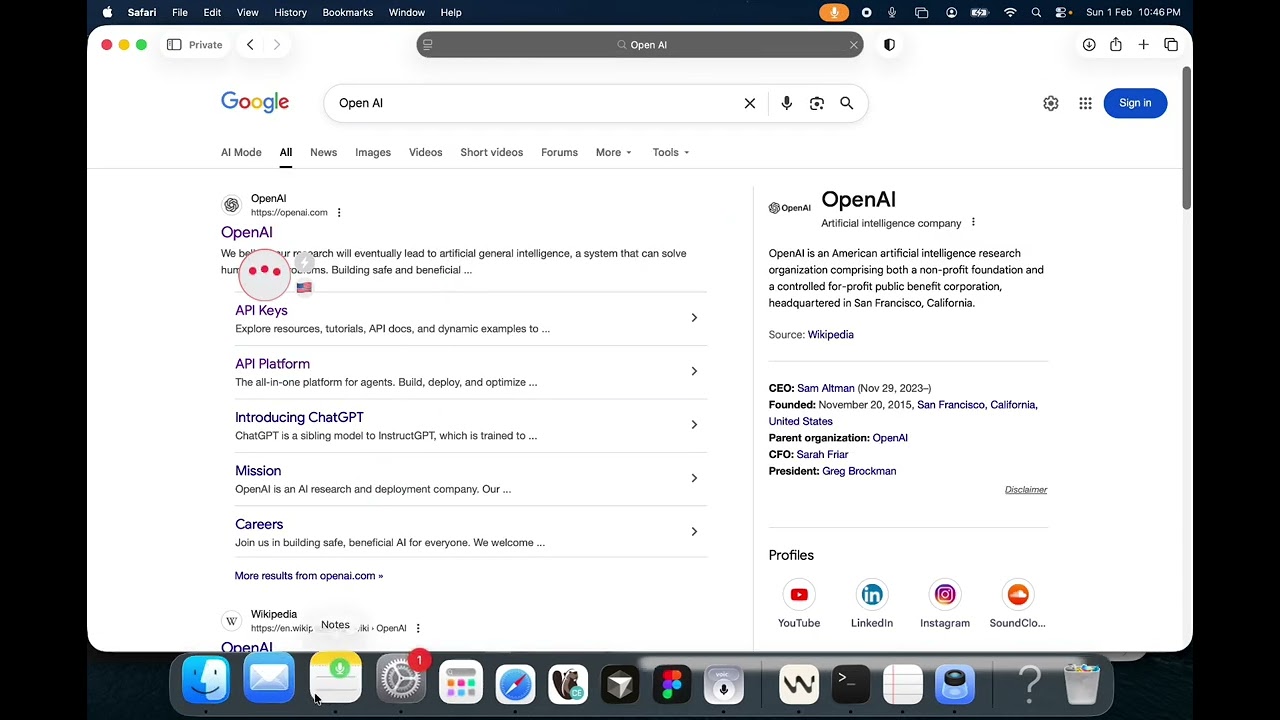Stop loading via address bar X
The image size is (1280, 720).
click(x=853, y=44)
